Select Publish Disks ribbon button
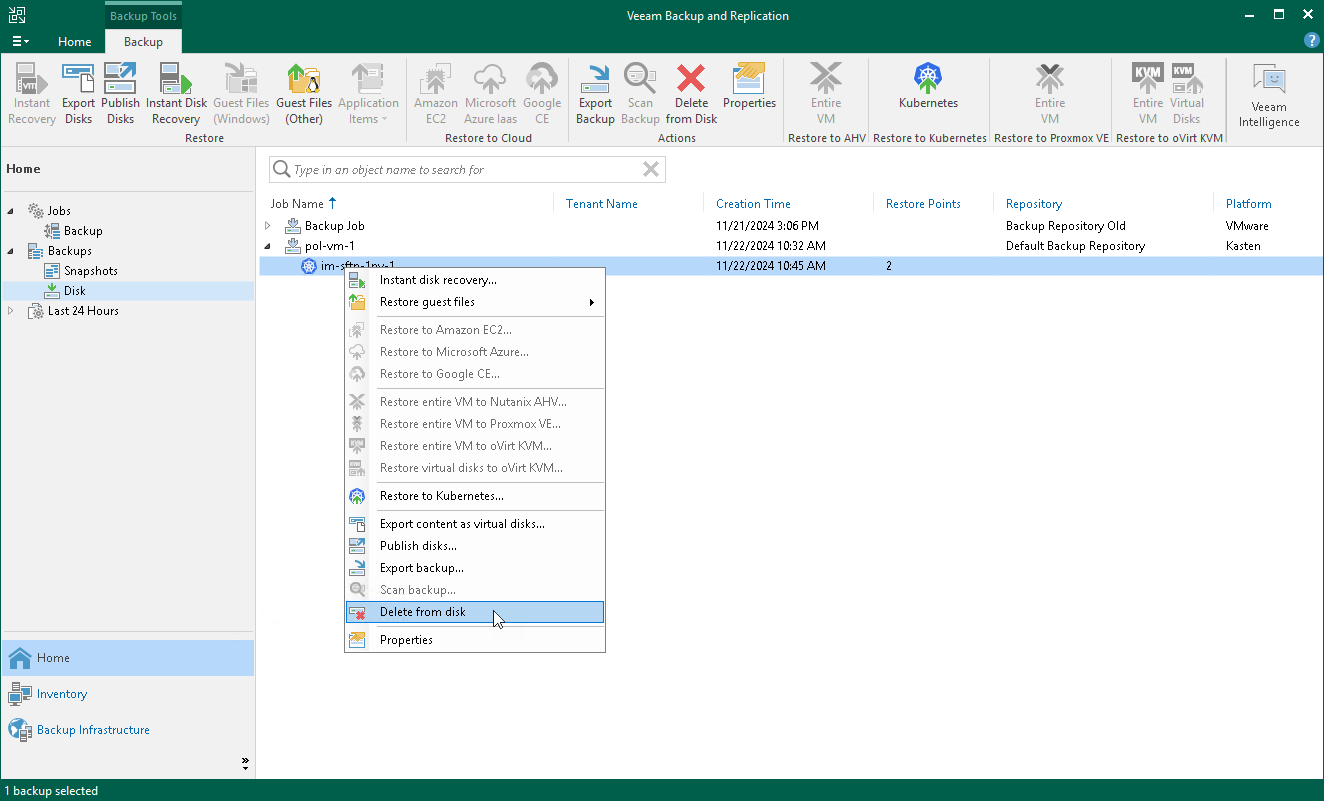 [x=120, y=94]
